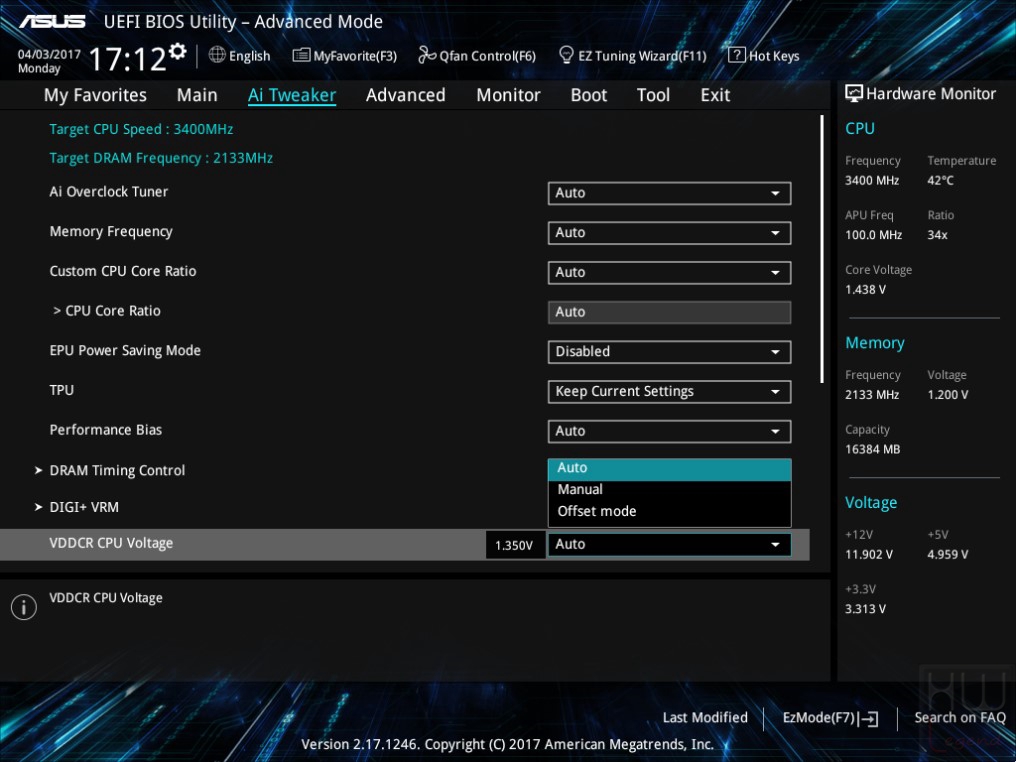The width and height of the screenshot is (1016, 762).
Task: Click the EzMode exit arrow icon
Action: pyautogui.click(x=868, y=718)
